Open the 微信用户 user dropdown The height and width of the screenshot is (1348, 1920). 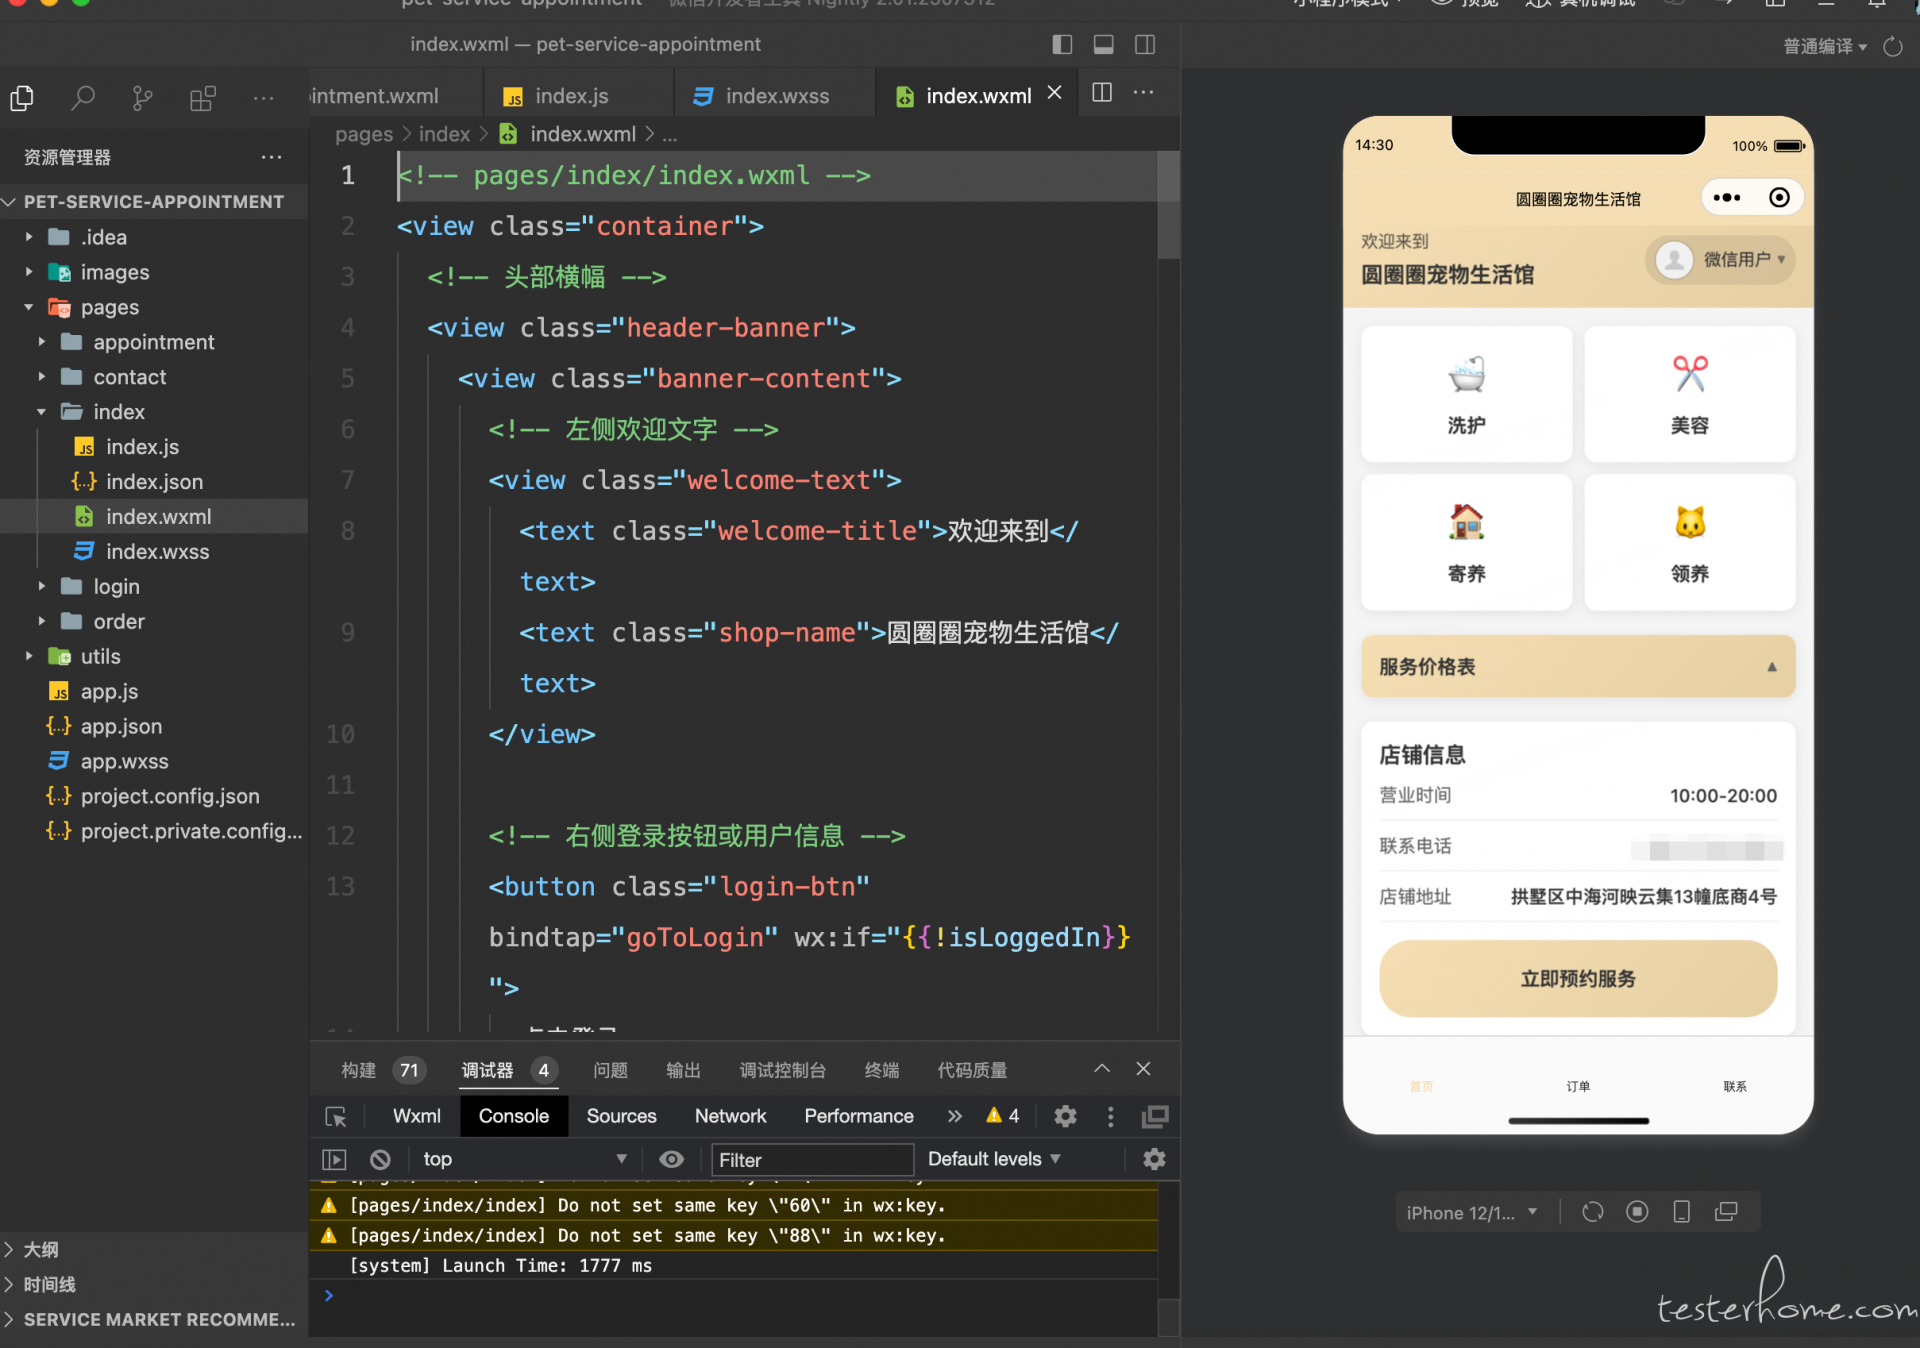[1720, 260]
